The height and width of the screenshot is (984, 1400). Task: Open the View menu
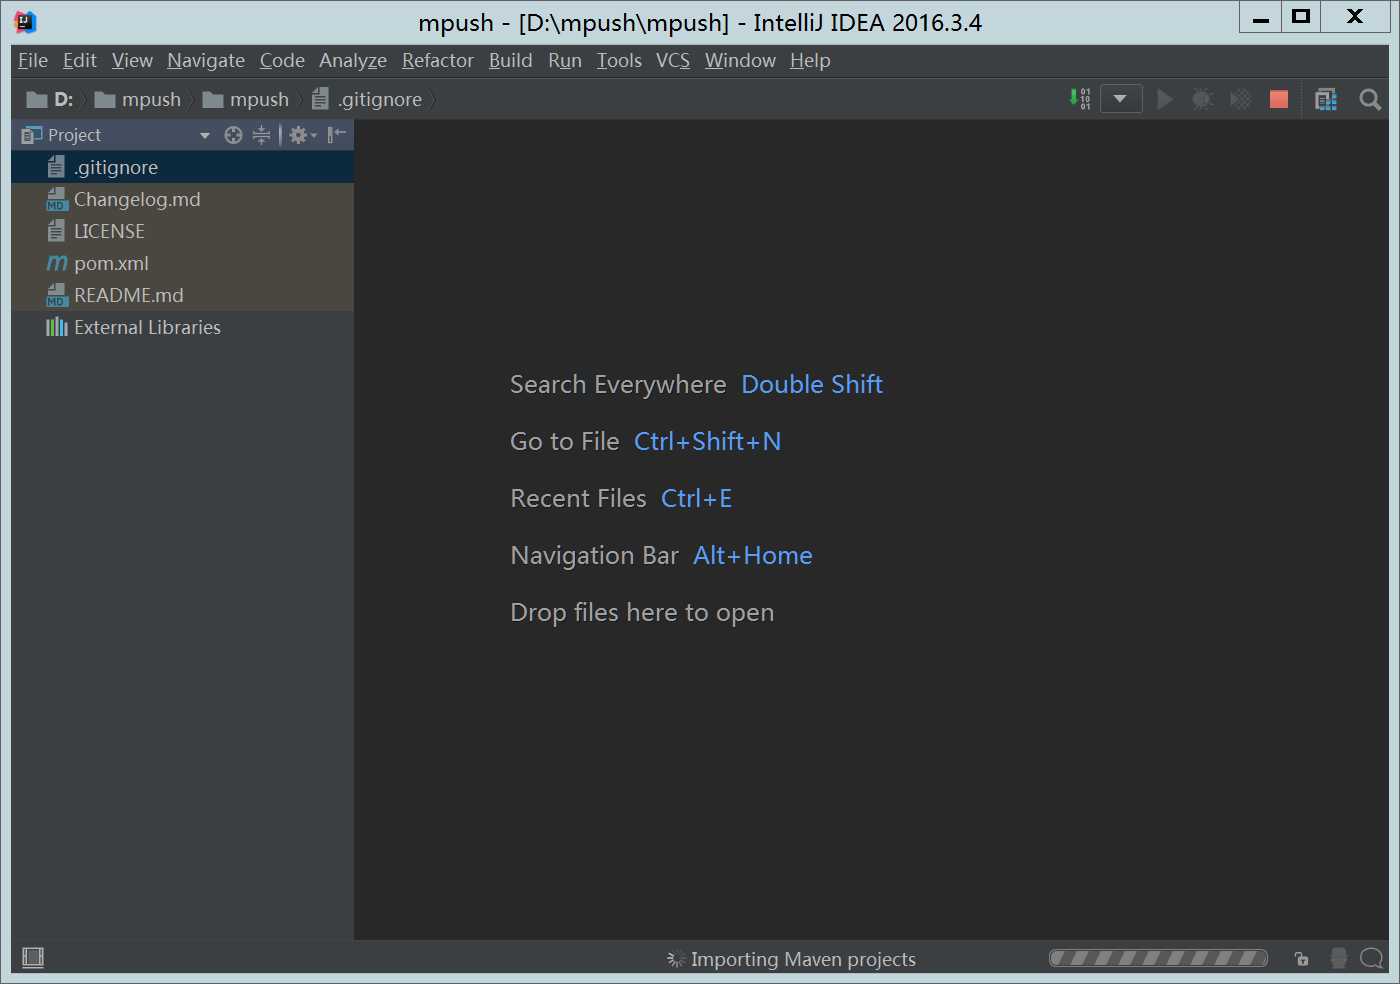point(132,60)
